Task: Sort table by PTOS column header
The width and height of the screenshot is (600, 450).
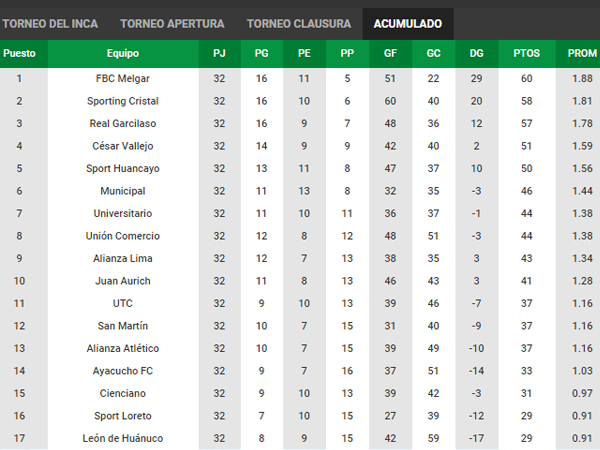Action: (527, 53)
